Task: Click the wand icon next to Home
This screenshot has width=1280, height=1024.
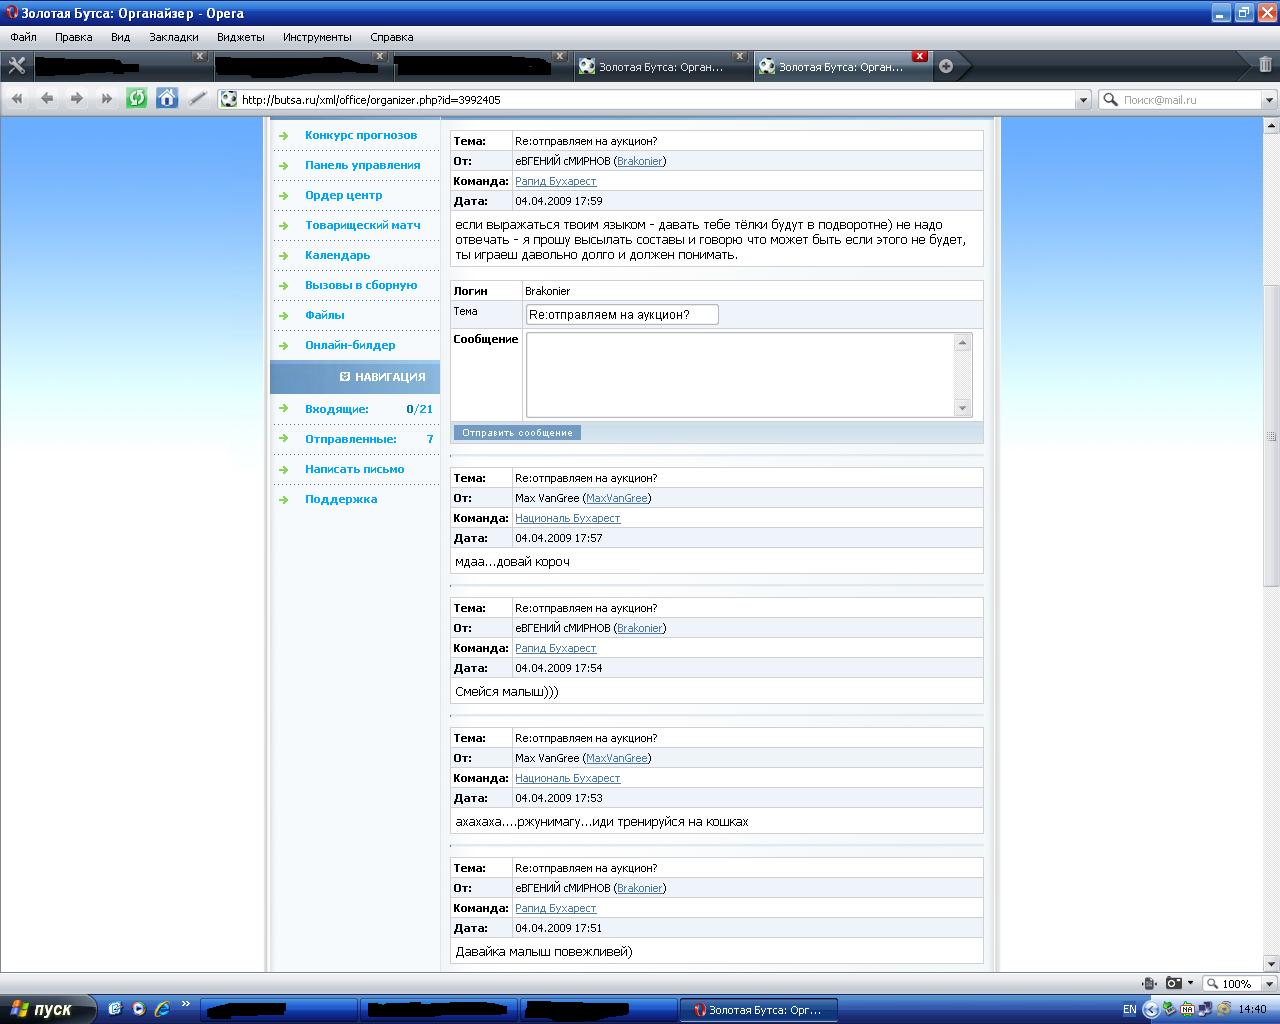Action: pyautogui.click(x=197, y=99)
